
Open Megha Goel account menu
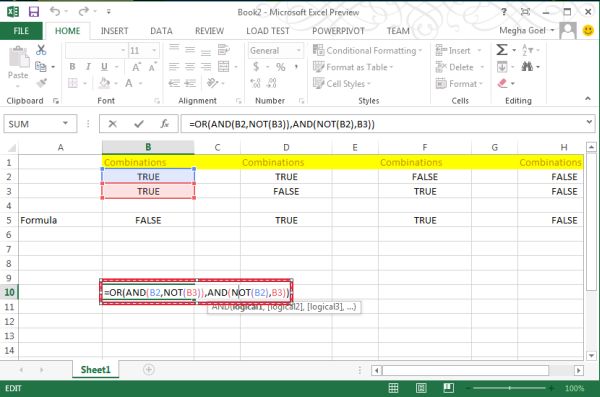[527, 31]
